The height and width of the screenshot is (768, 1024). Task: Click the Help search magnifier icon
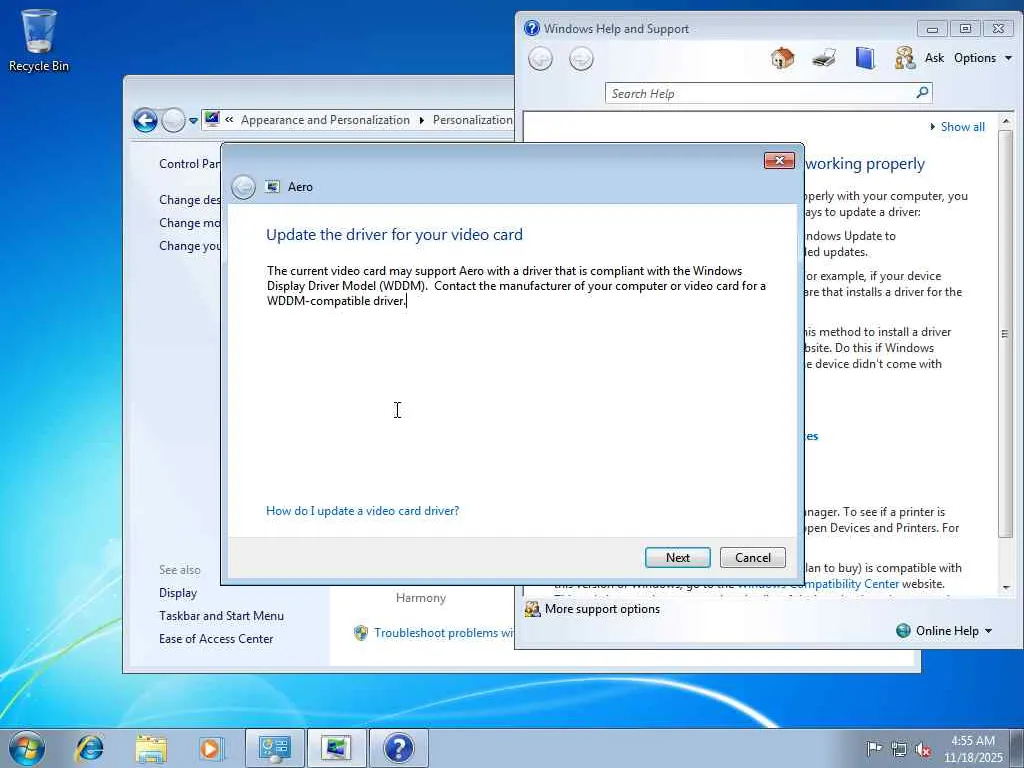click(922, 93)
